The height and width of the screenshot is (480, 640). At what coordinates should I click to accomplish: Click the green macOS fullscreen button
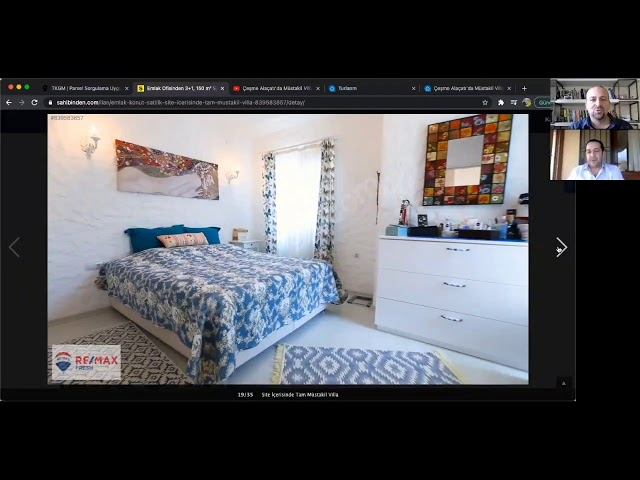[27, 87]
